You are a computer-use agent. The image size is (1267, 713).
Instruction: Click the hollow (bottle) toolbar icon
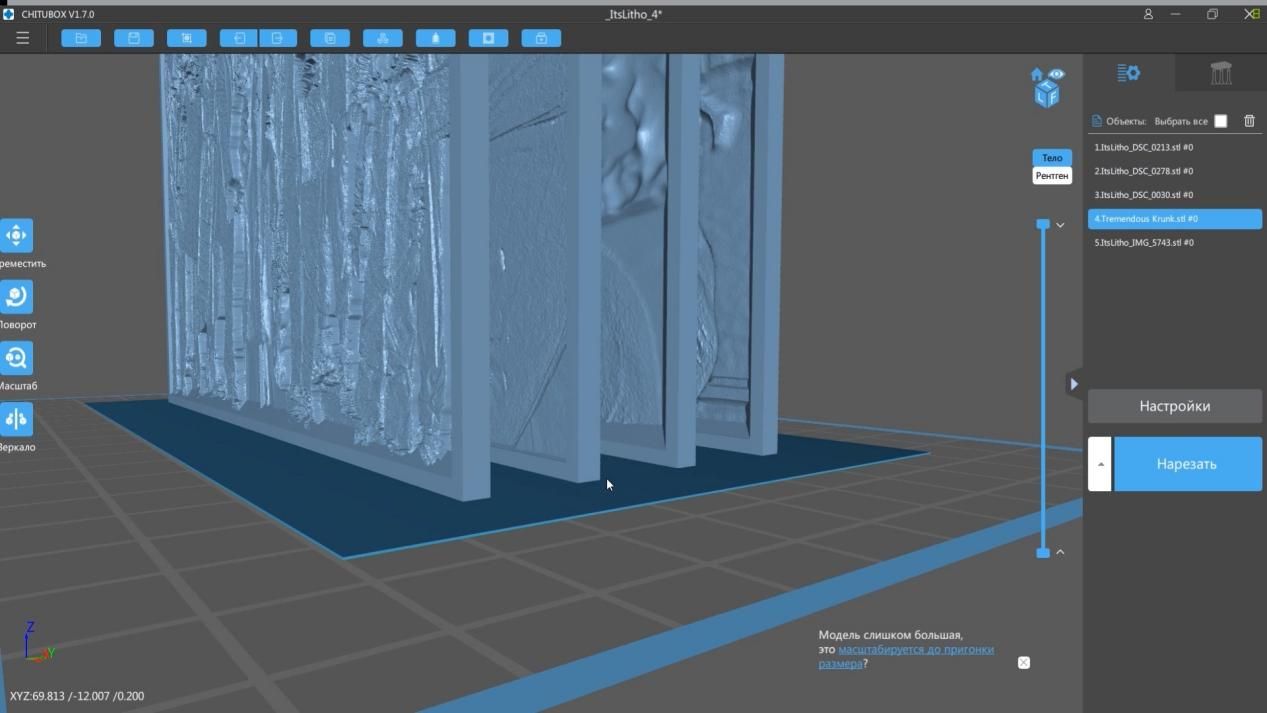tap(435, 38)
